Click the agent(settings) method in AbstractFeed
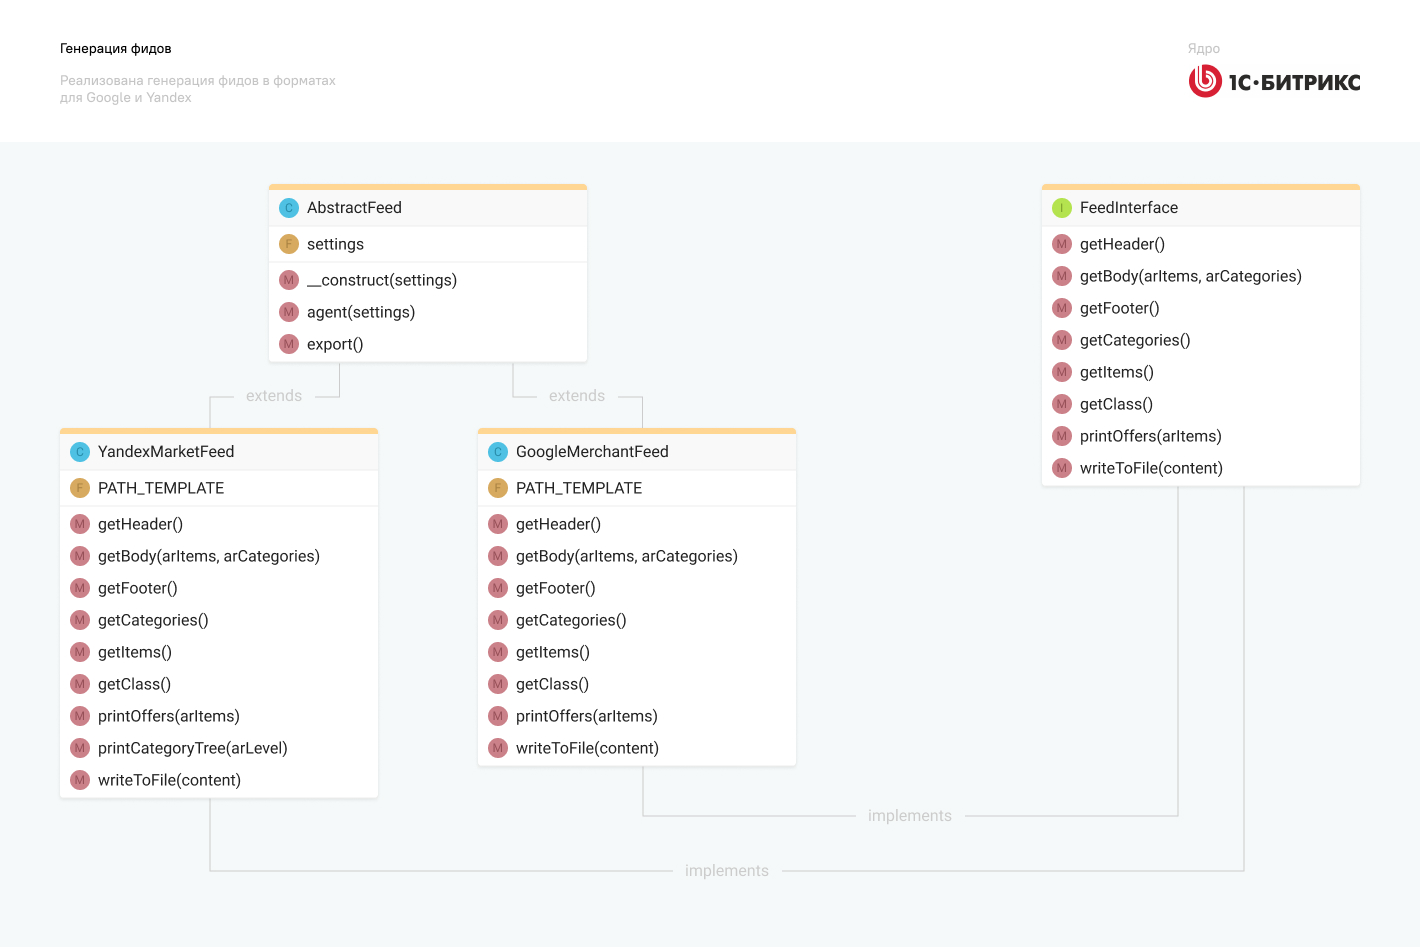This screenshot has height=947, width=1420. click(360, 312)
